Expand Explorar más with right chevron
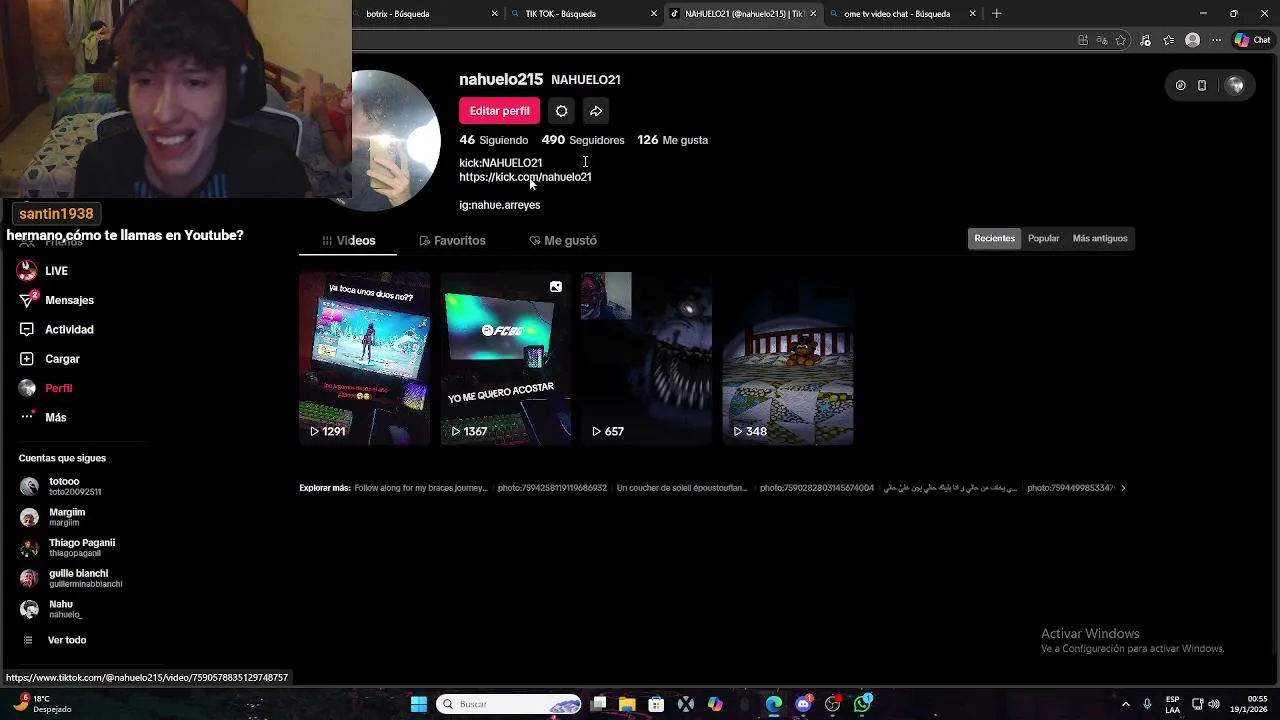This screenshot has height=720, width=1280. click(x=1123, y=488)
